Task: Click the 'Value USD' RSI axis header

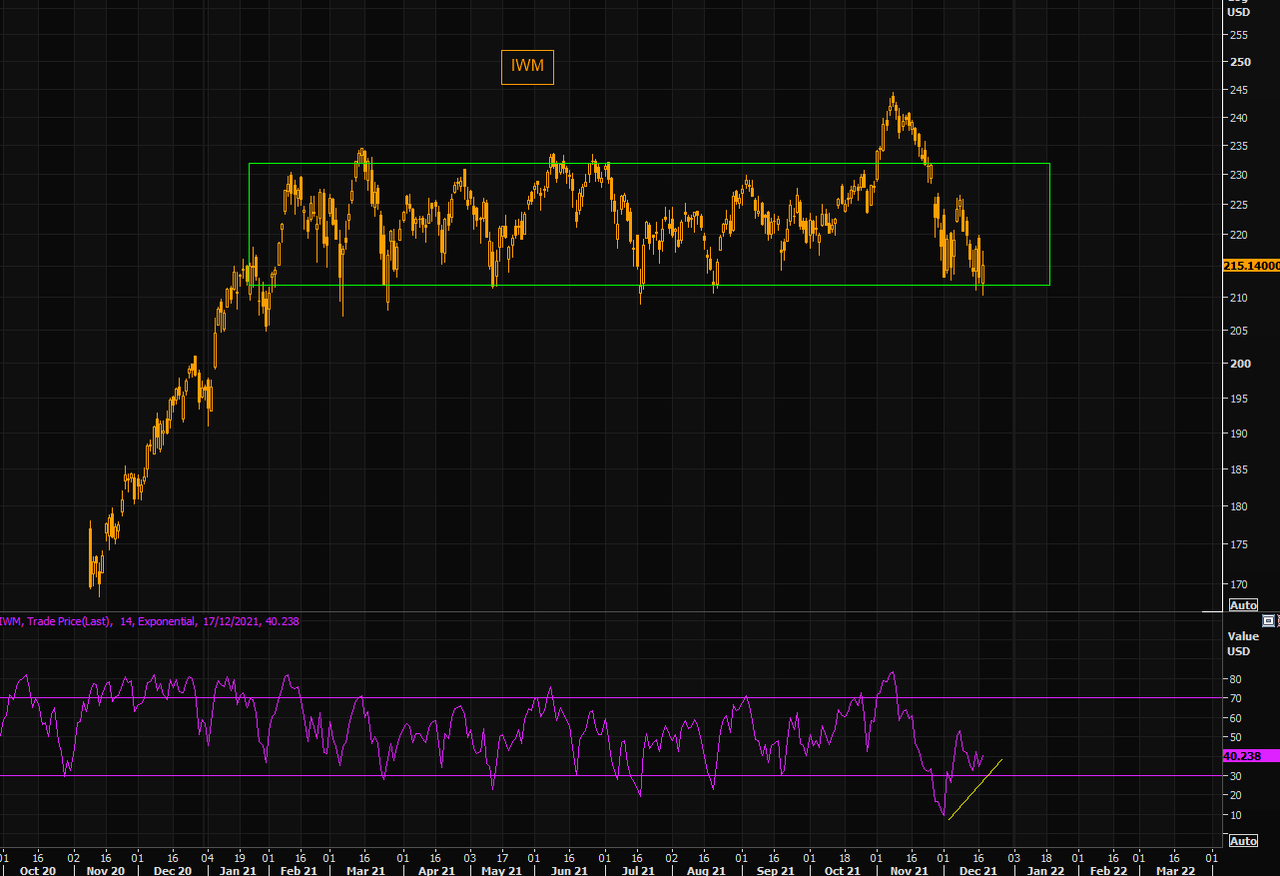Action: (x=1243, y=643)
